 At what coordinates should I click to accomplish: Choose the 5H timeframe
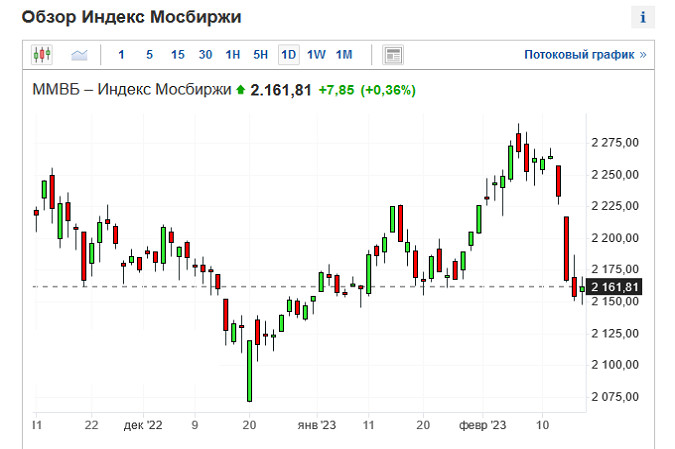click(260, 54)
